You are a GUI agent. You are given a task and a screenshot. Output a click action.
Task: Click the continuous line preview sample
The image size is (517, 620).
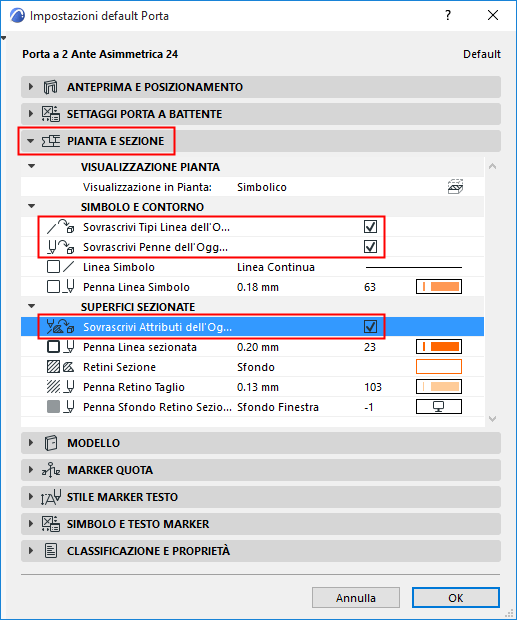click(x=414, y=267)
